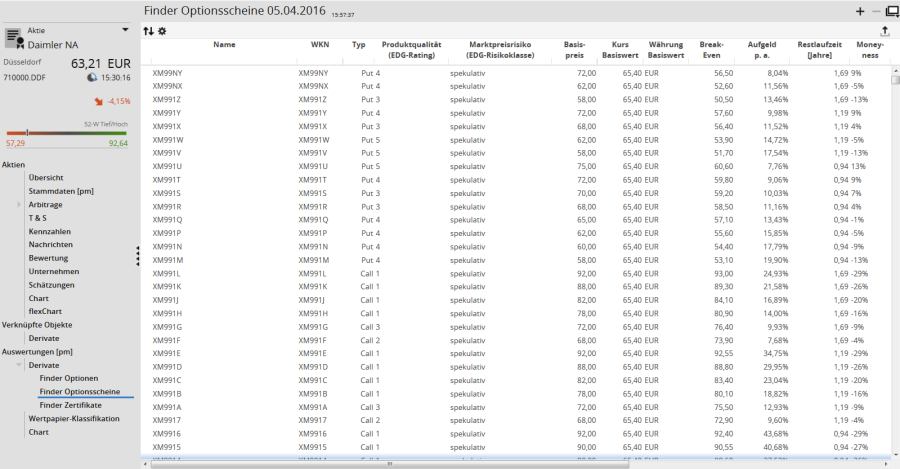Open the Aktie dropdown arrow

[125, 30]
